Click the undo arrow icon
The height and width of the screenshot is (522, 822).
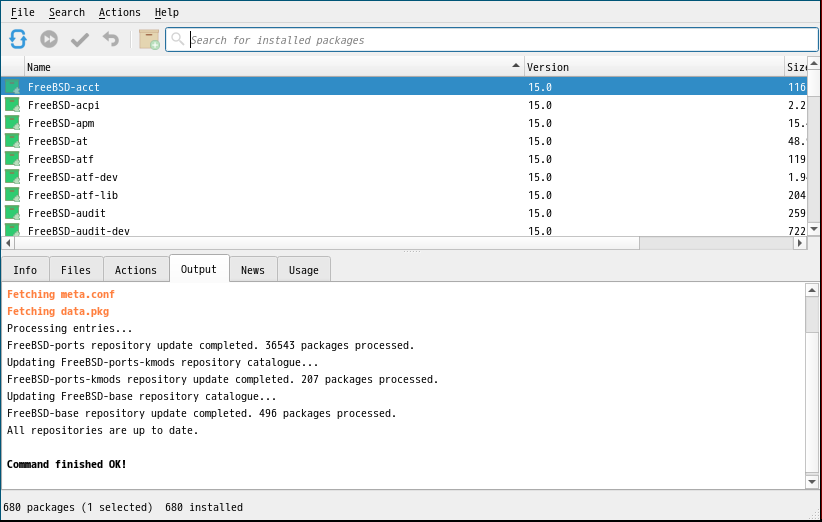pyautogui.click(x=110, y=39)
